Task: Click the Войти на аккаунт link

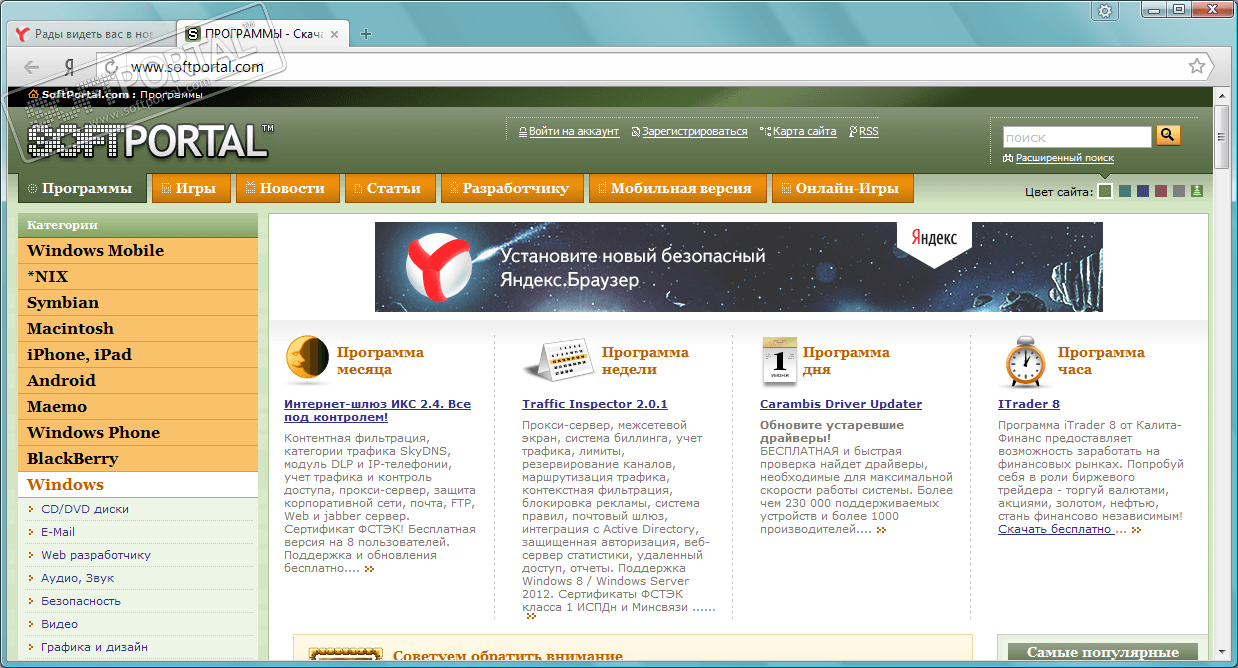Action: (x=574, y=132)
